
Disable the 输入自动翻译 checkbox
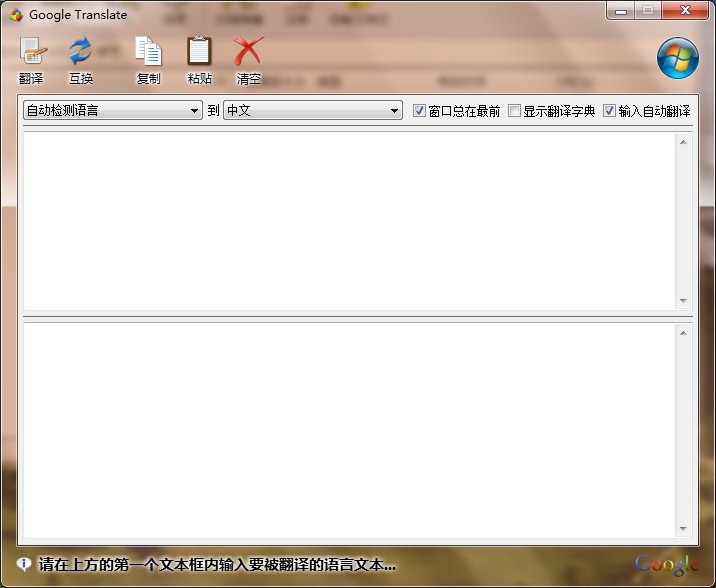tap(609, 110)
